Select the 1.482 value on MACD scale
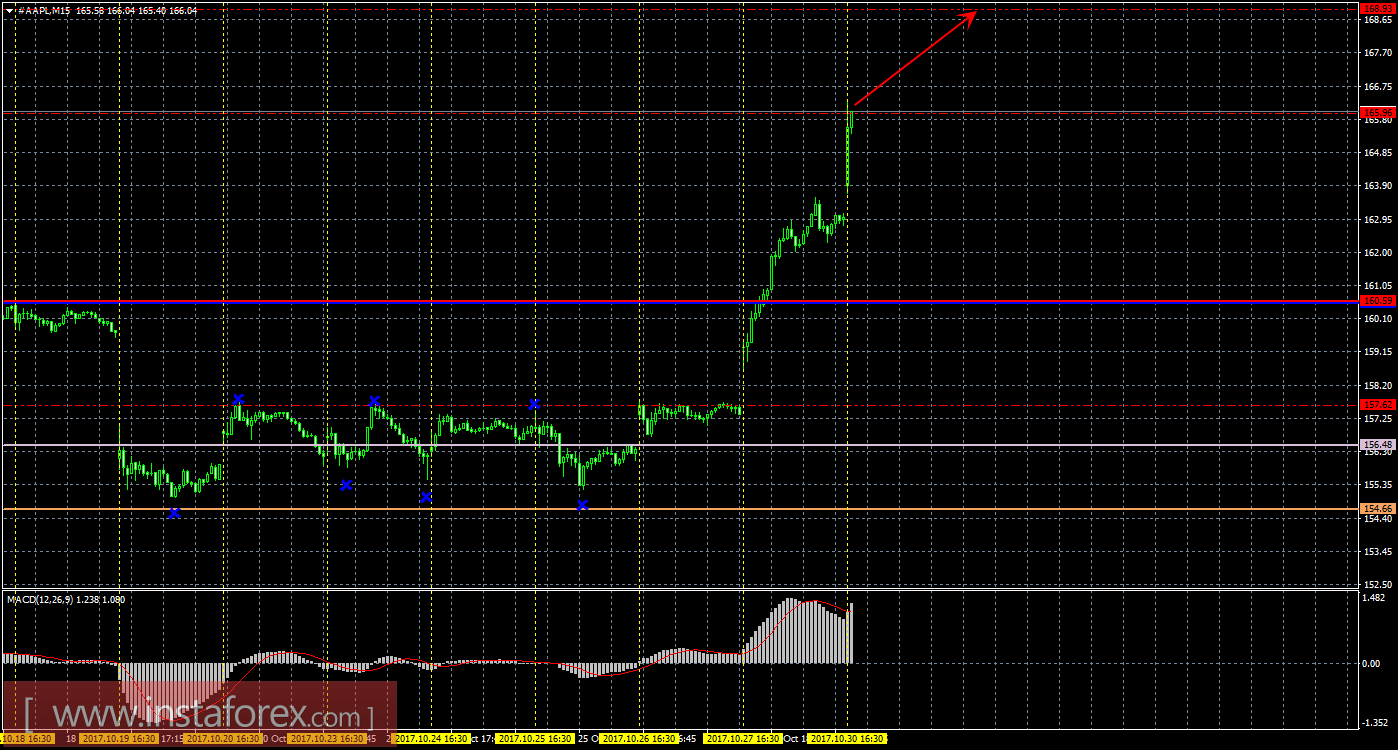Screen dimensions: 1398x750 [1376, 598]
